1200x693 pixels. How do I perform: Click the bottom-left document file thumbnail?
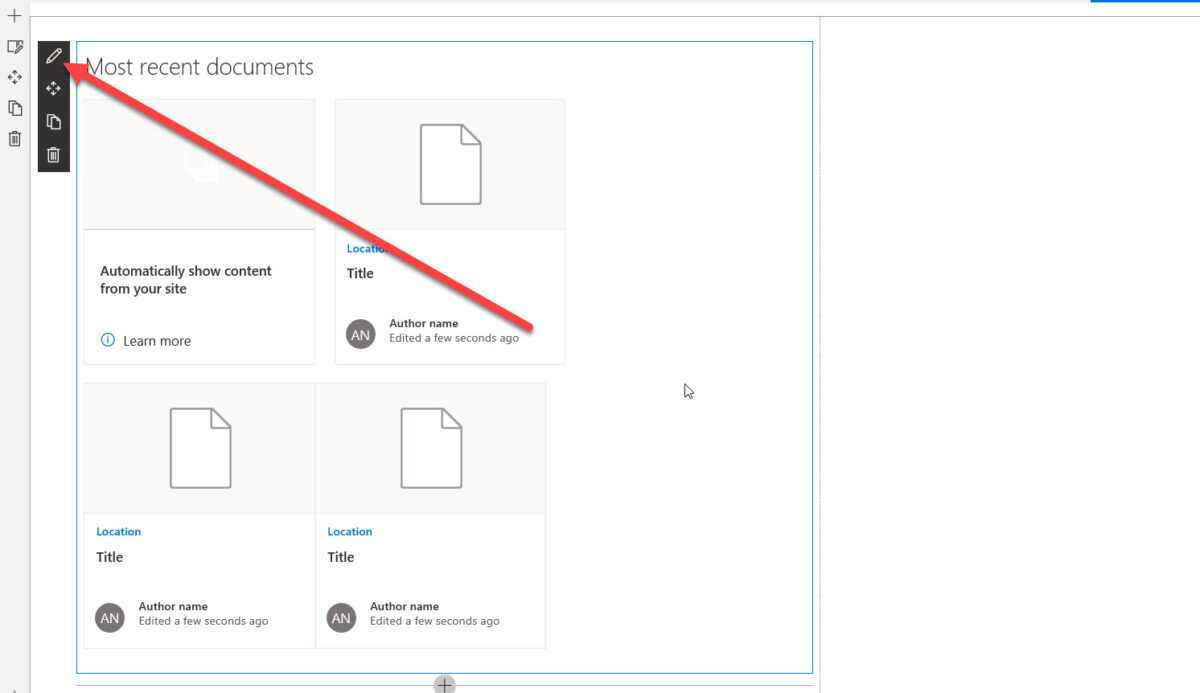pos(199,447)
